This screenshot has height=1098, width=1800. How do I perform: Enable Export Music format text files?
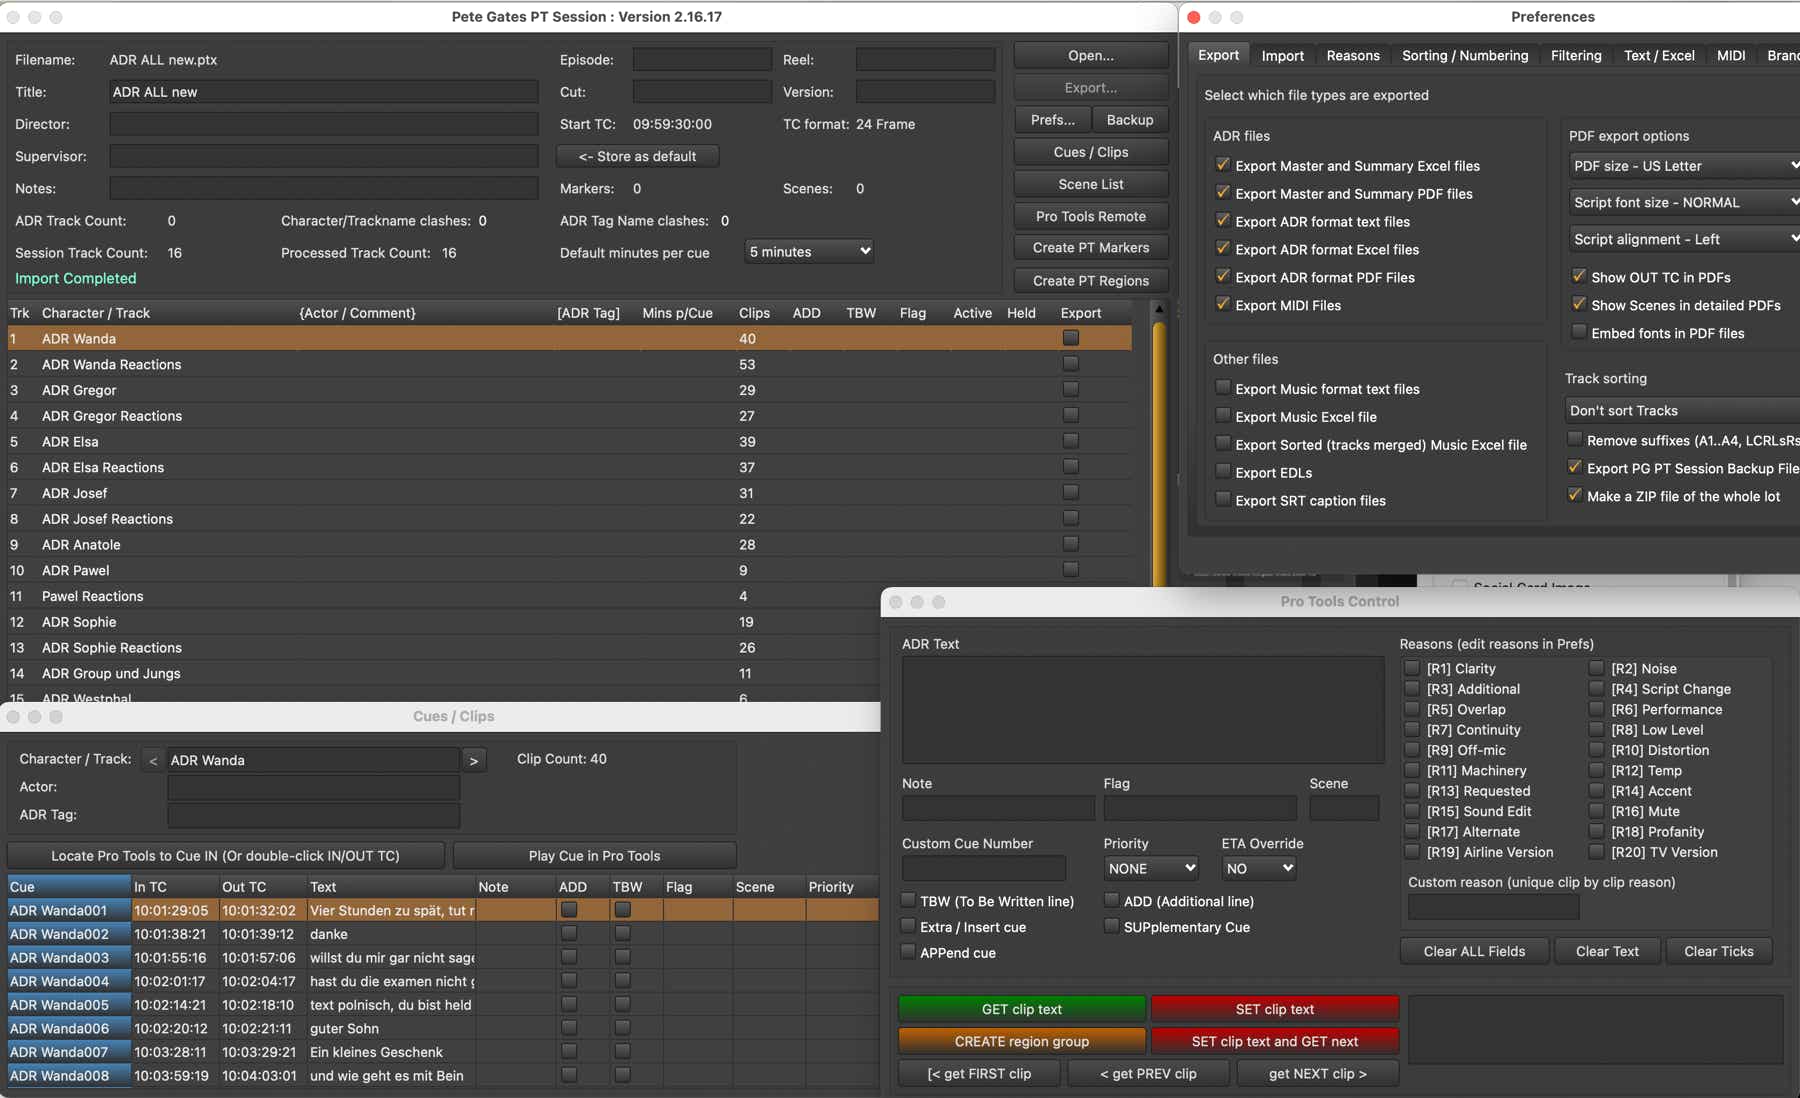(x=1222, y=388)
